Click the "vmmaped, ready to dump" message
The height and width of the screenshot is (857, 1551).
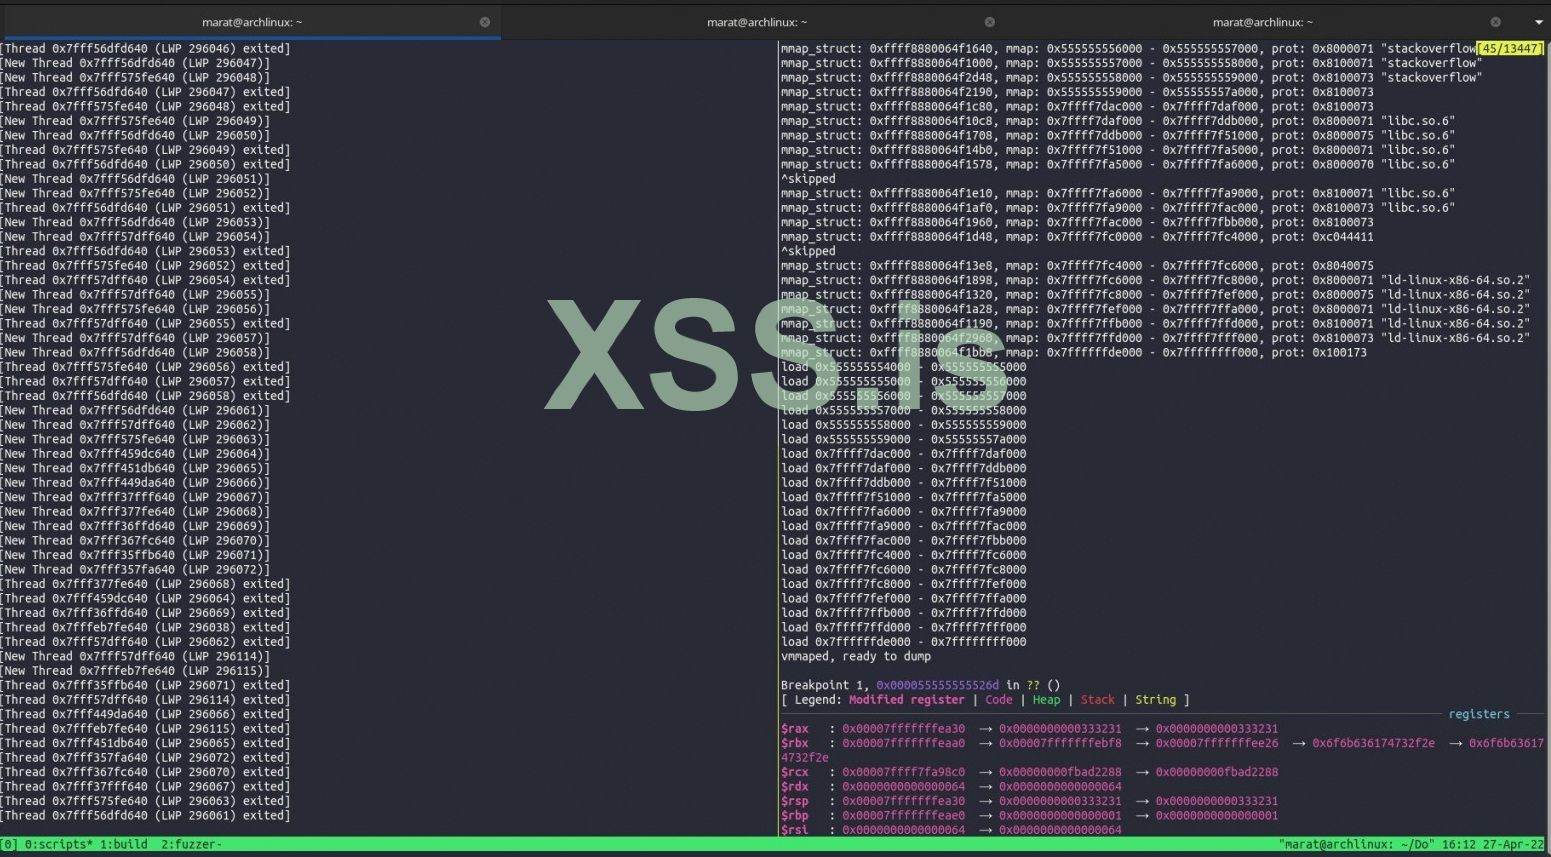(856, 656)
